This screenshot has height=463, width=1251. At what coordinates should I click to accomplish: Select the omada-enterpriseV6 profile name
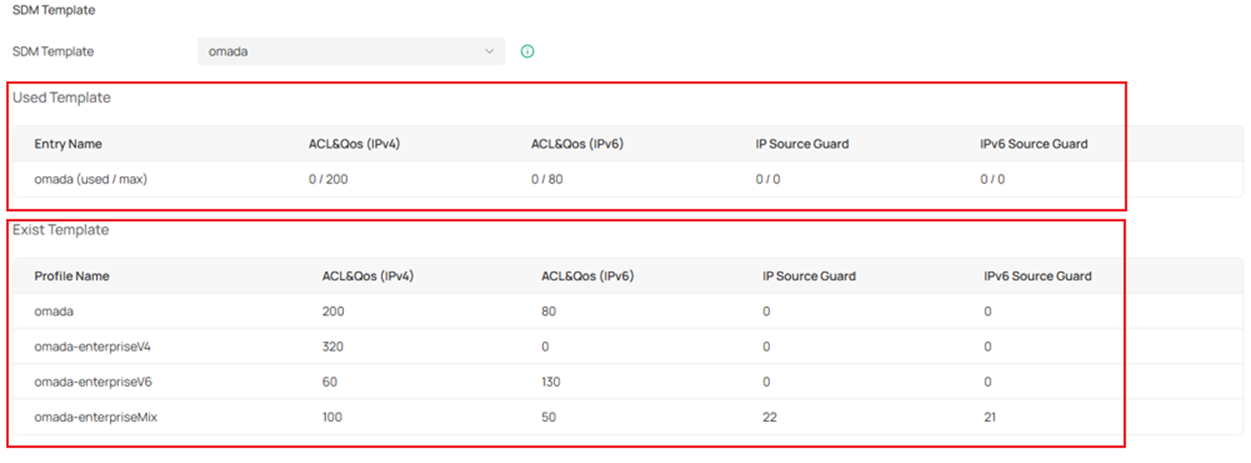(x=93, y=382)
